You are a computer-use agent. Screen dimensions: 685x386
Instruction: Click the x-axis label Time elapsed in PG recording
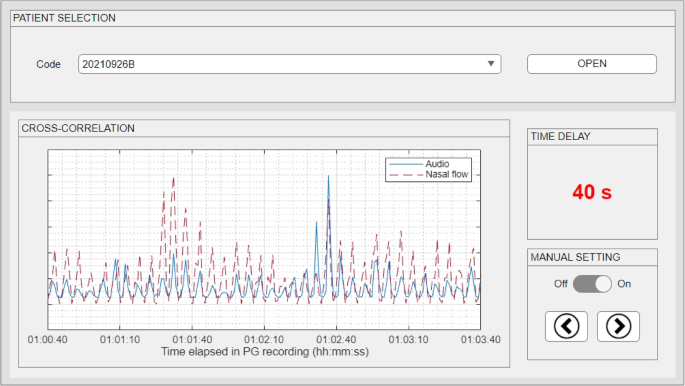point(265,352)
